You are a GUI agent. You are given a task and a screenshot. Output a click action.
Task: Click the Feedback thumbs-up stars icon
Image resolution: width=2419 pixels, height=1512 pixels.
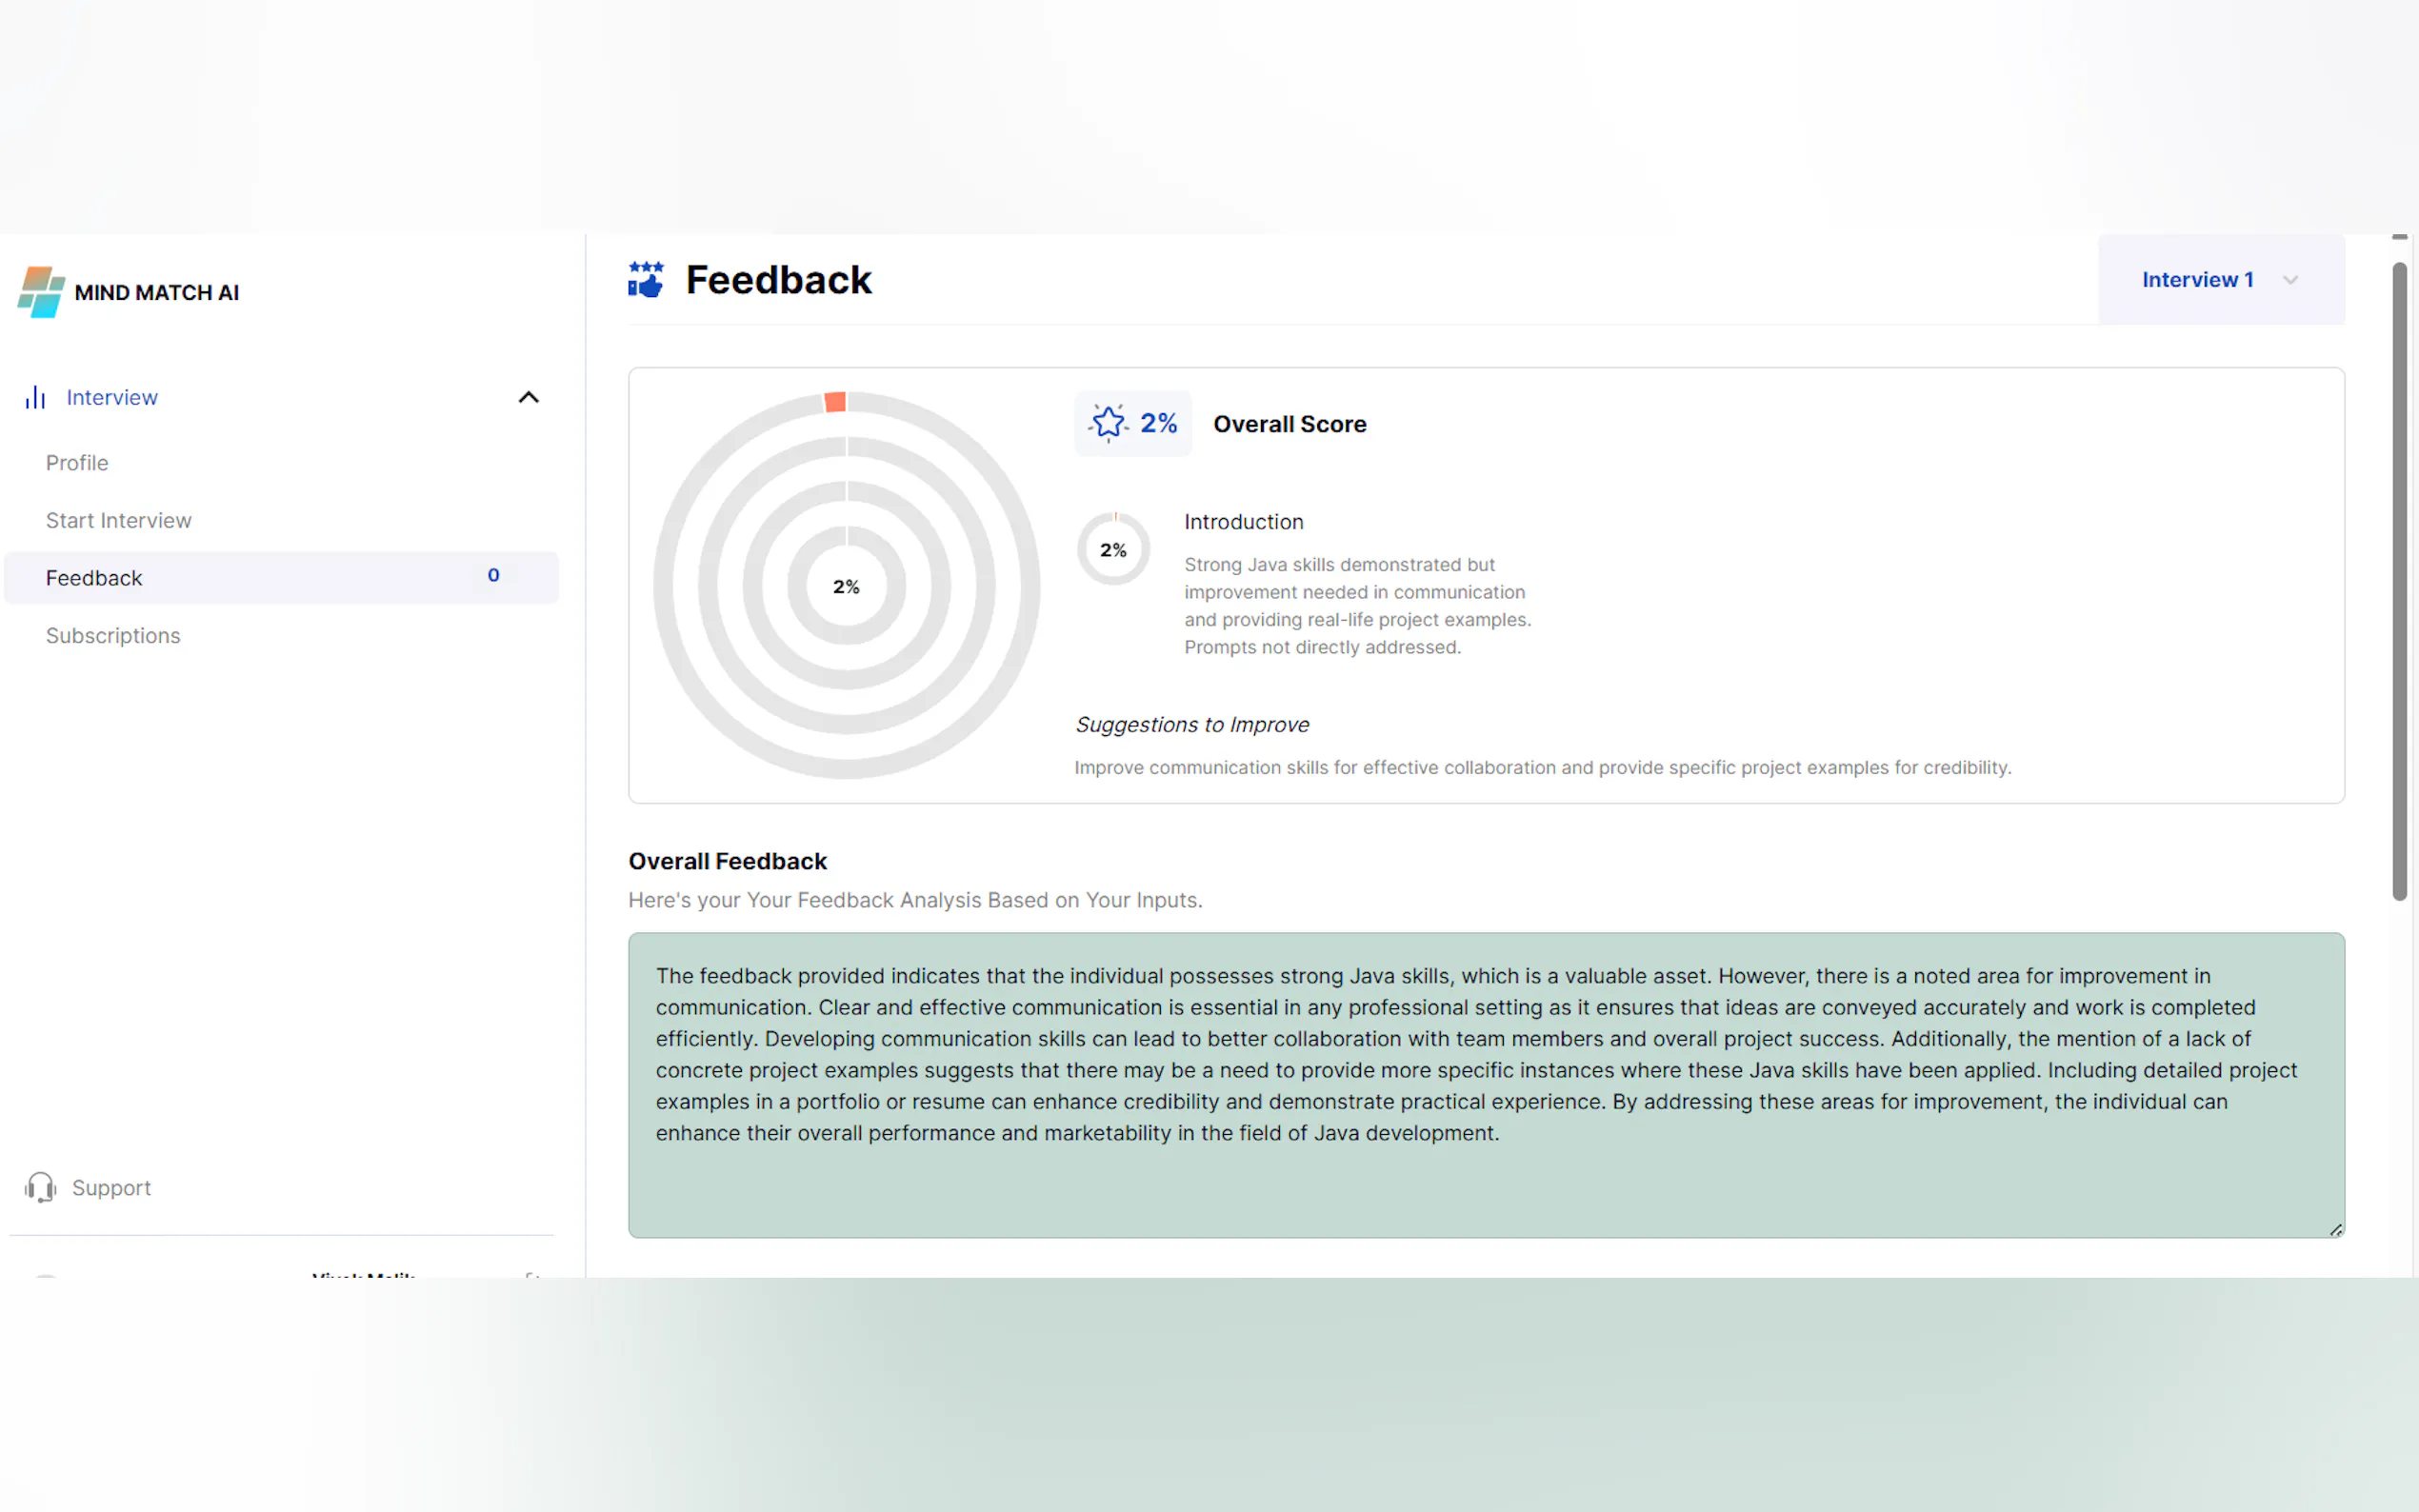point(646,280)
